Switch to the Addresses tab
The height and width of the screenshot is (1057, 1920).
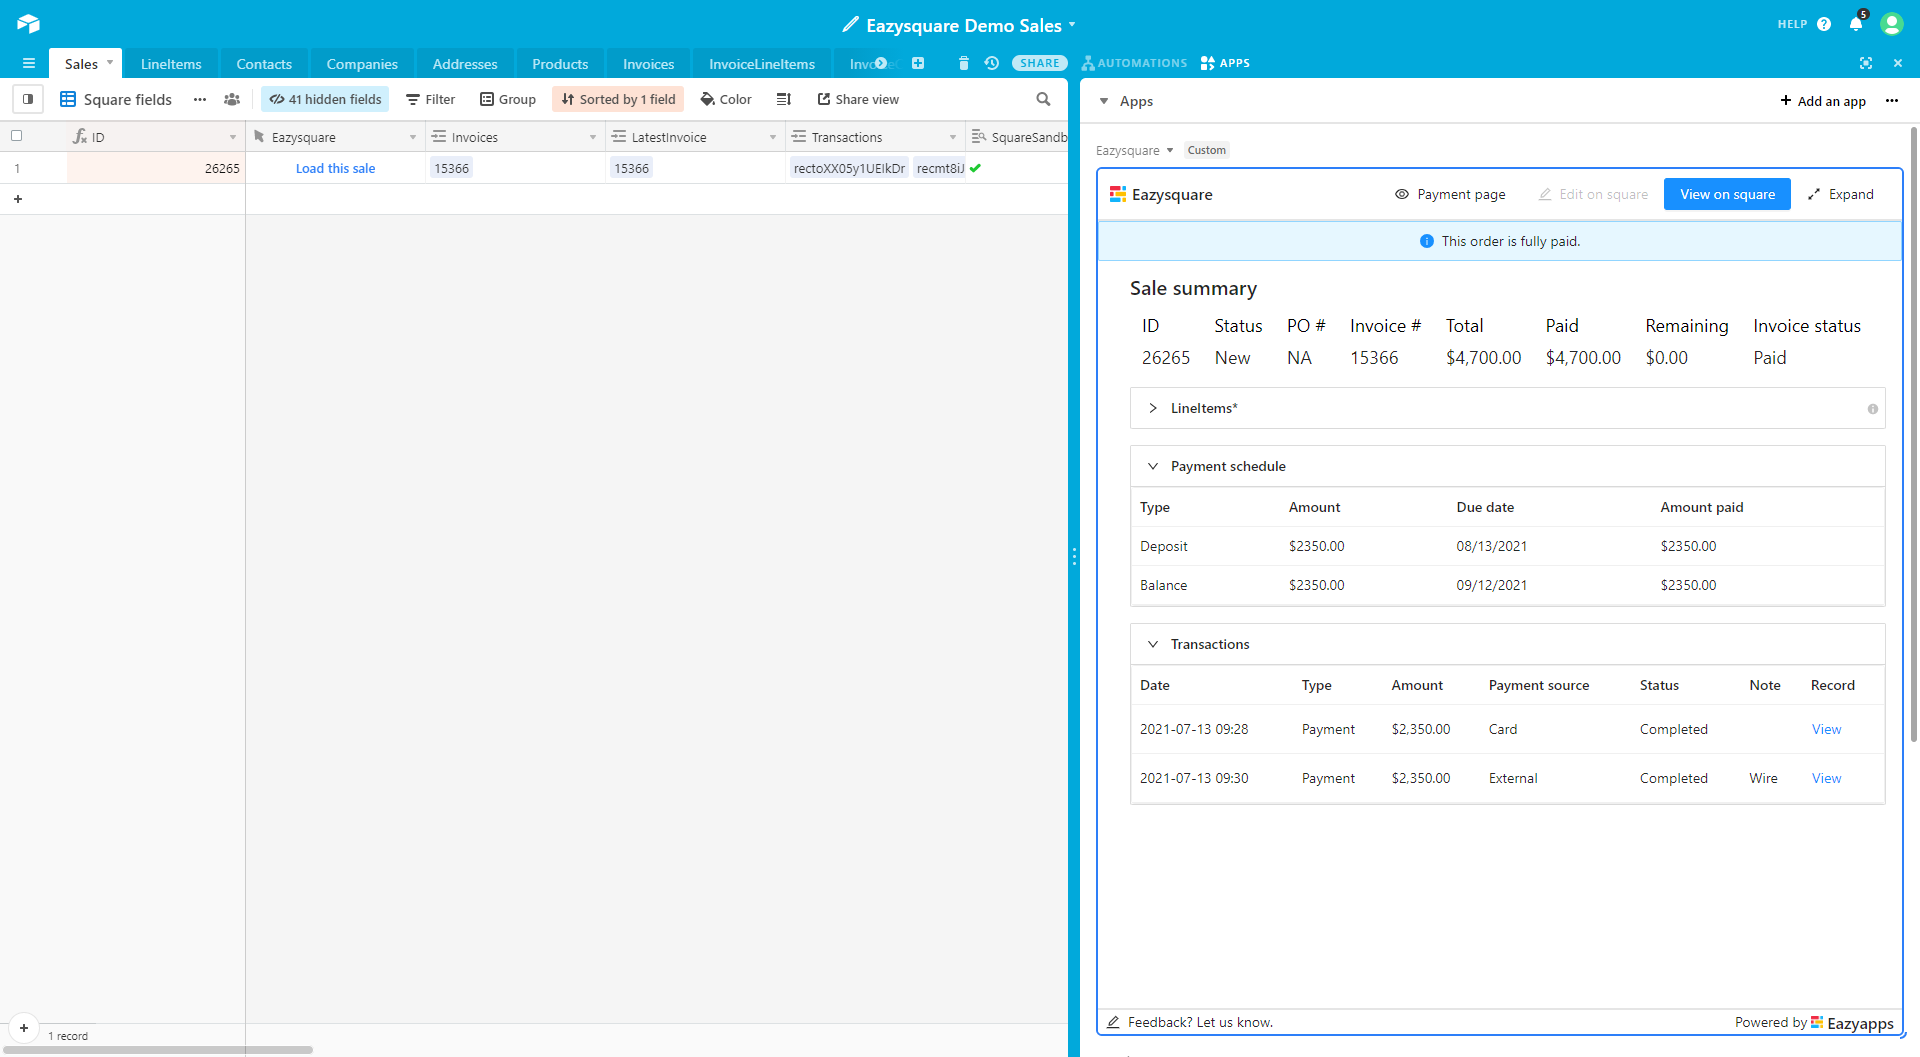tap(465, 64)
